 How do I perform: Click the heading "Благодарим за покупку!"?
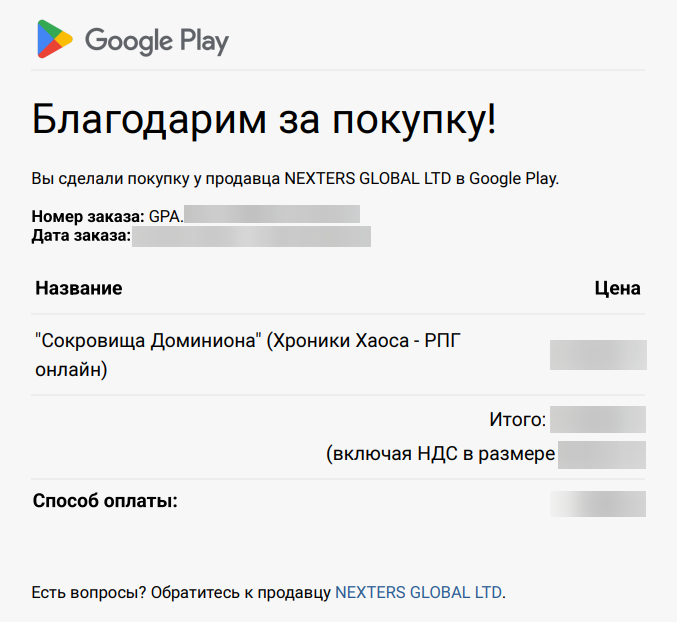coord(264,120)
